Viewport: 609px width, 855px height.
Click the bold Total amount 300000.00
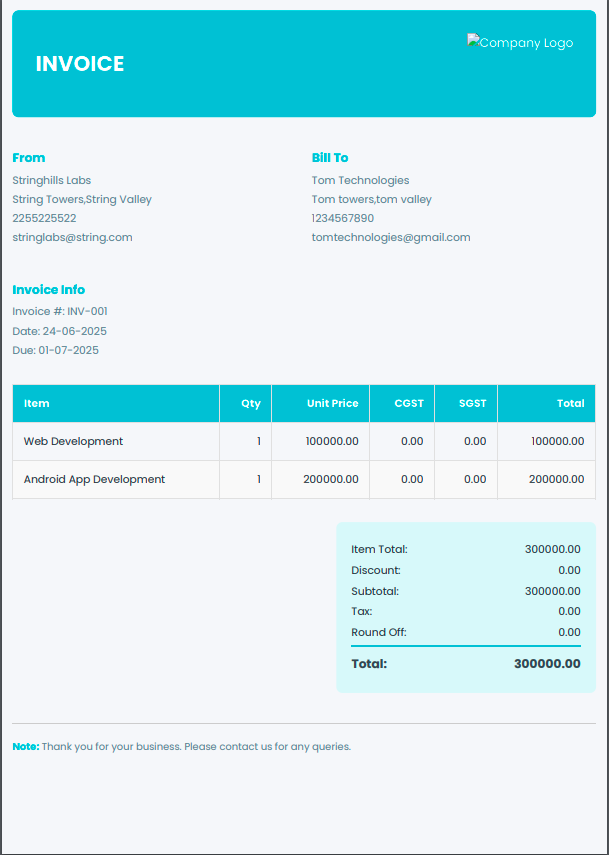click(x=547, y=664)
